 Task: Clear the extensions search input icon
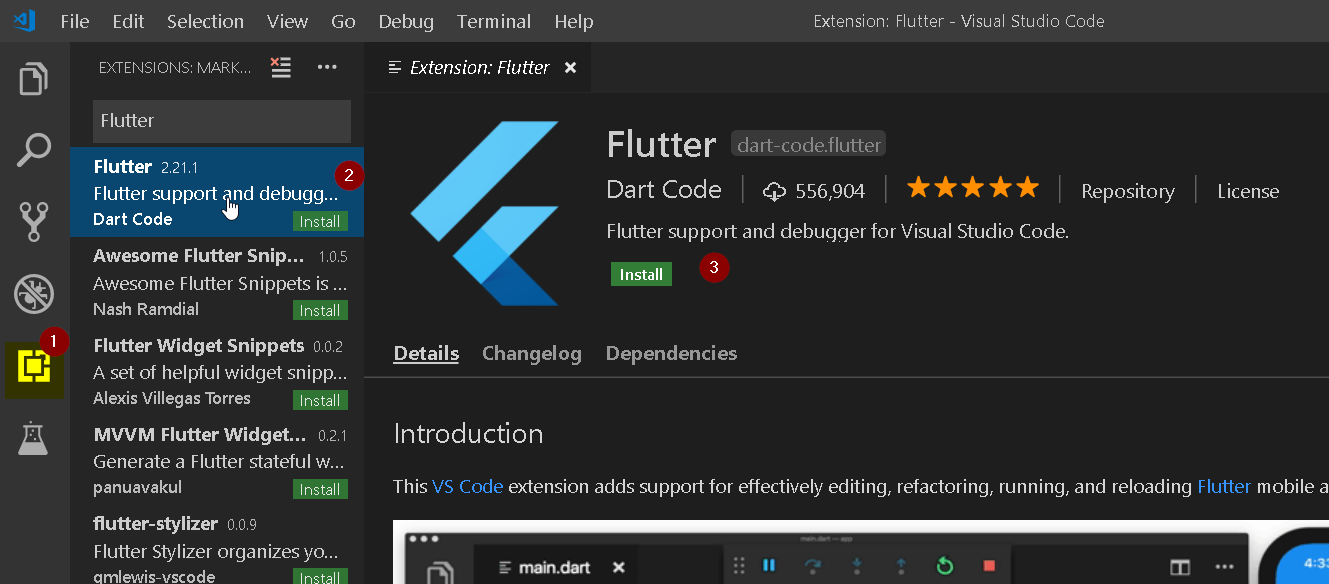click(281, 67)
